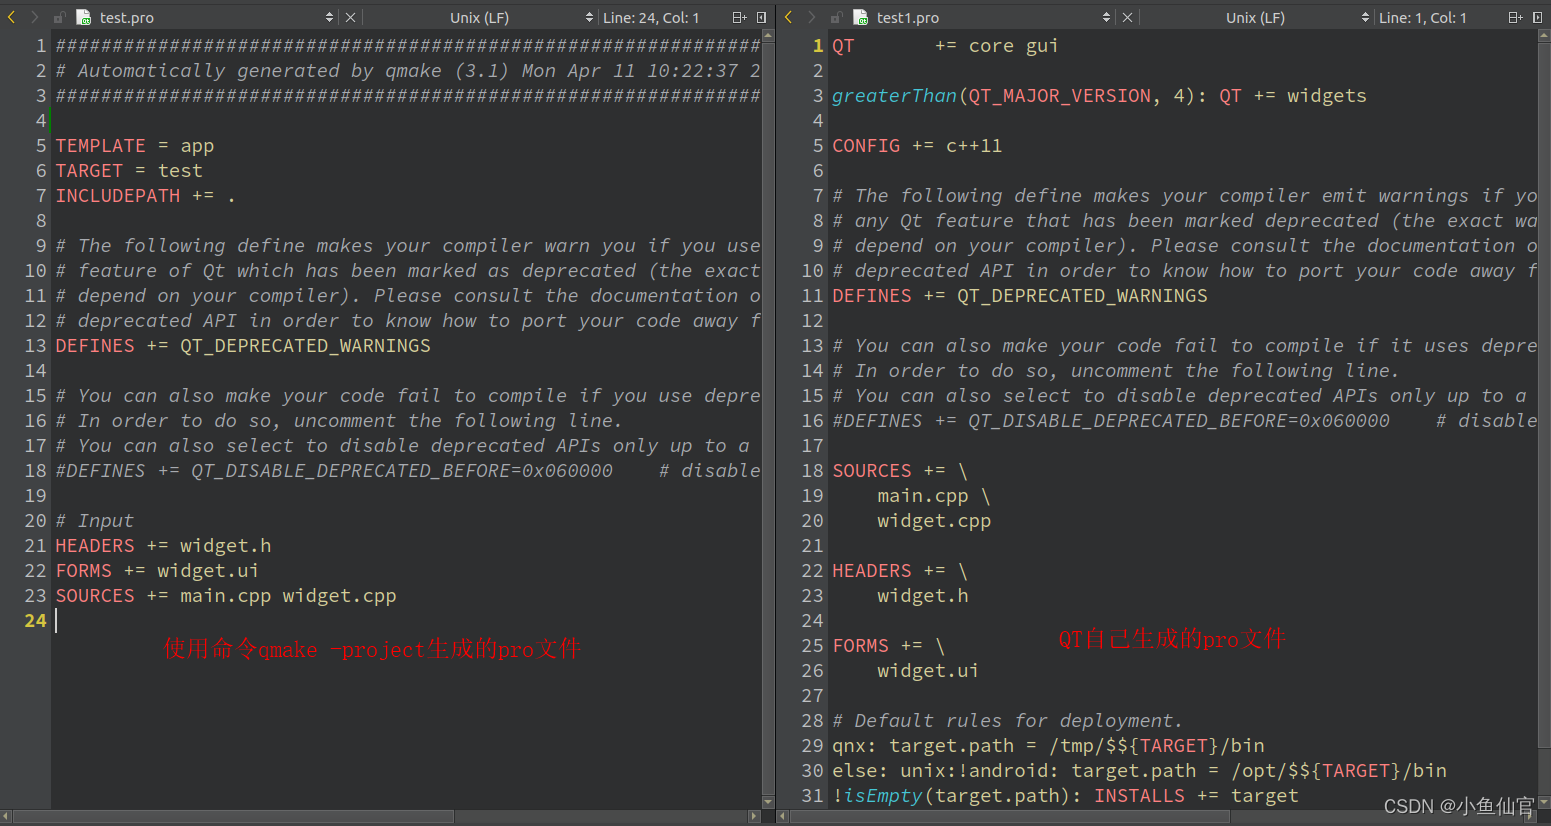The height and width of the screenshot is (826, 1551).
Task: Toggle the document lock for test.pro
Action: (x=58, y=17)
